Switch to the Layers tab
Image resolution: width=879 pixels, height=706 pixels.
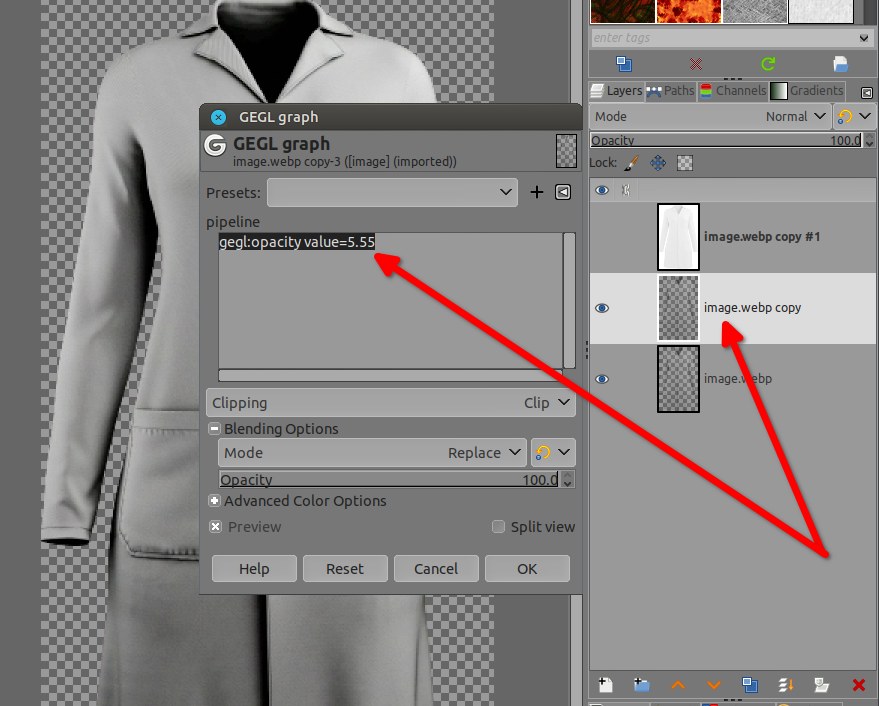[x=616, y=91]
